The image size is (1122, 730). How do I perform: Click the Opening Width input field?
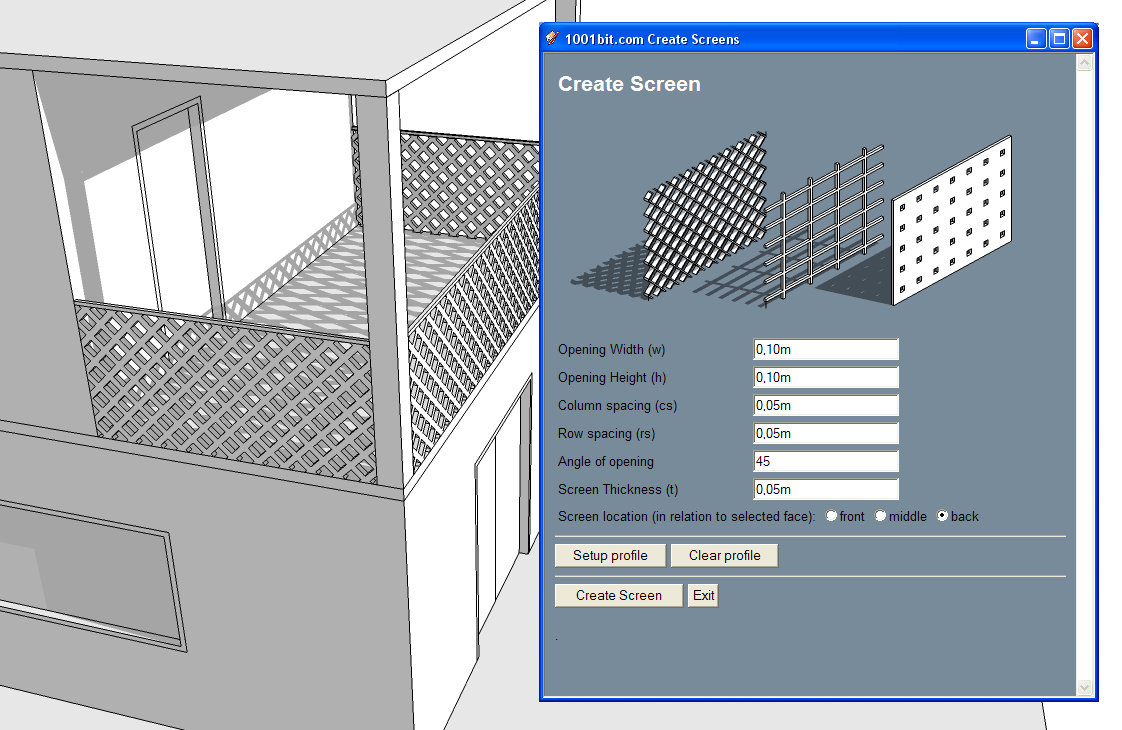[826, 349]
